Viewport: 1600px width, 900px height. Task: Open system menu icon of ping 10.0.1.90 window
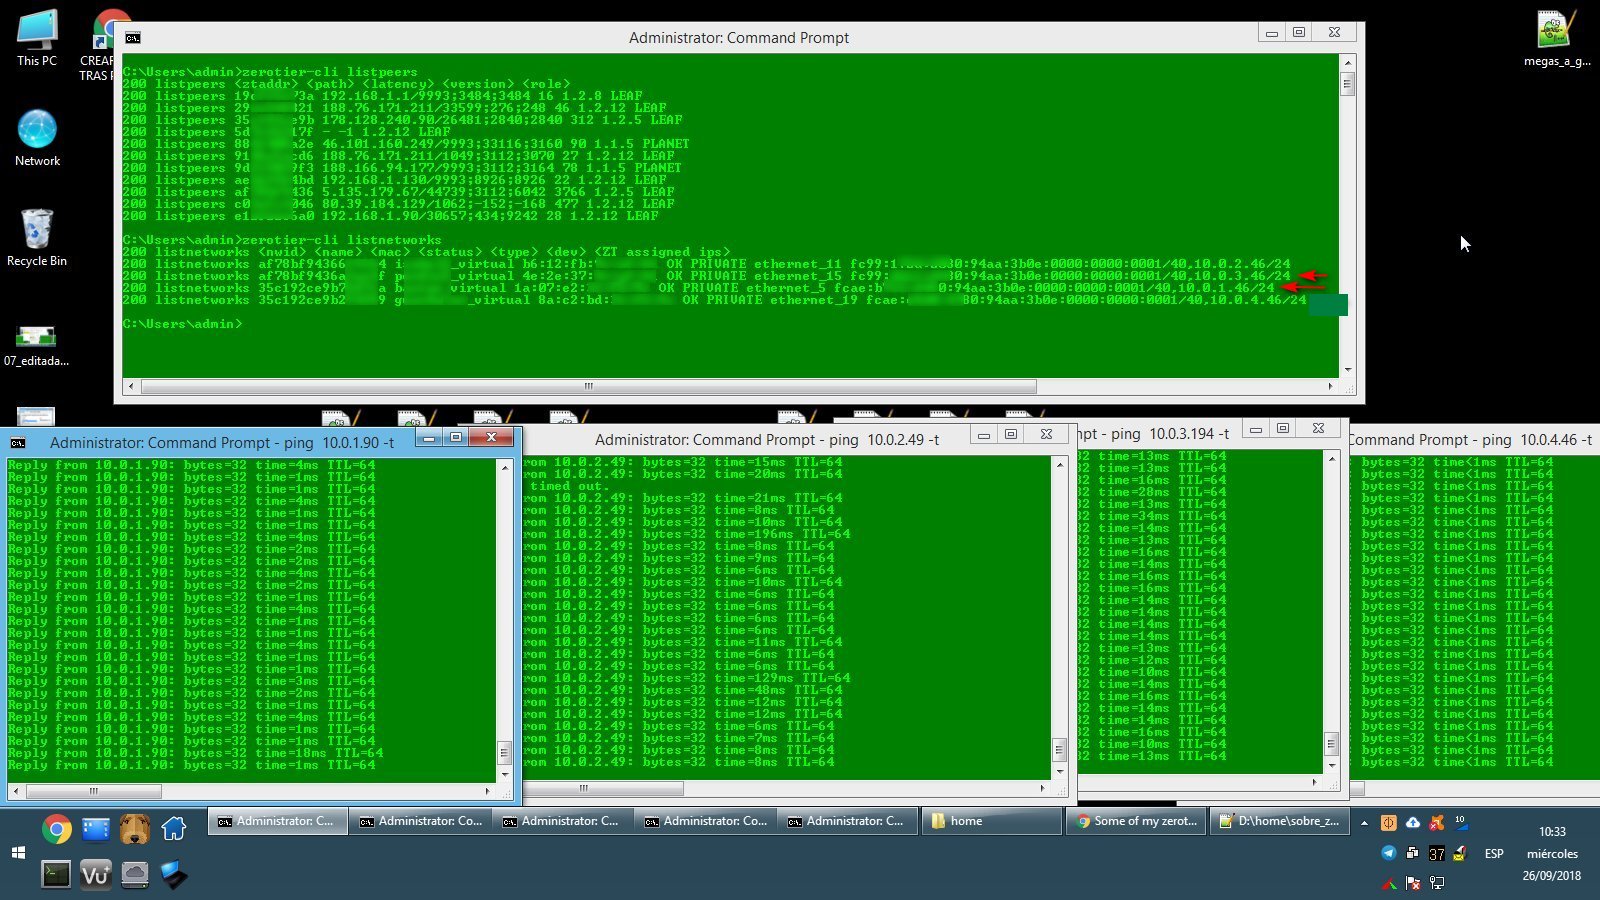pos(18,442)
